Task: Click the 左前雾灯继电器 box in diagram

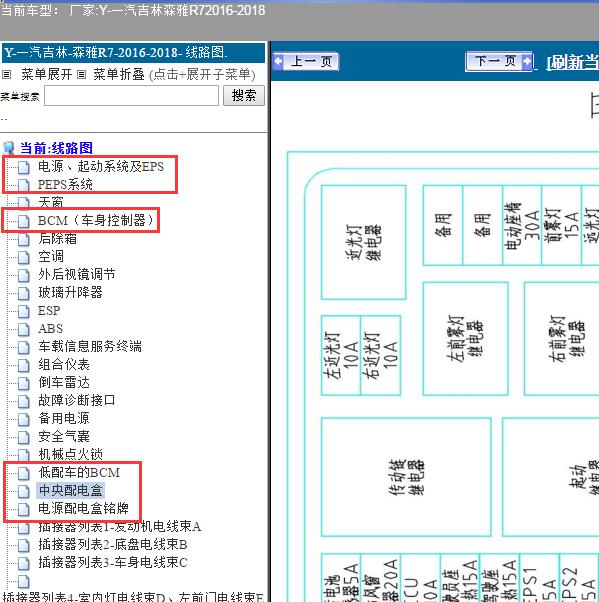Action: [x=465, y=339]
